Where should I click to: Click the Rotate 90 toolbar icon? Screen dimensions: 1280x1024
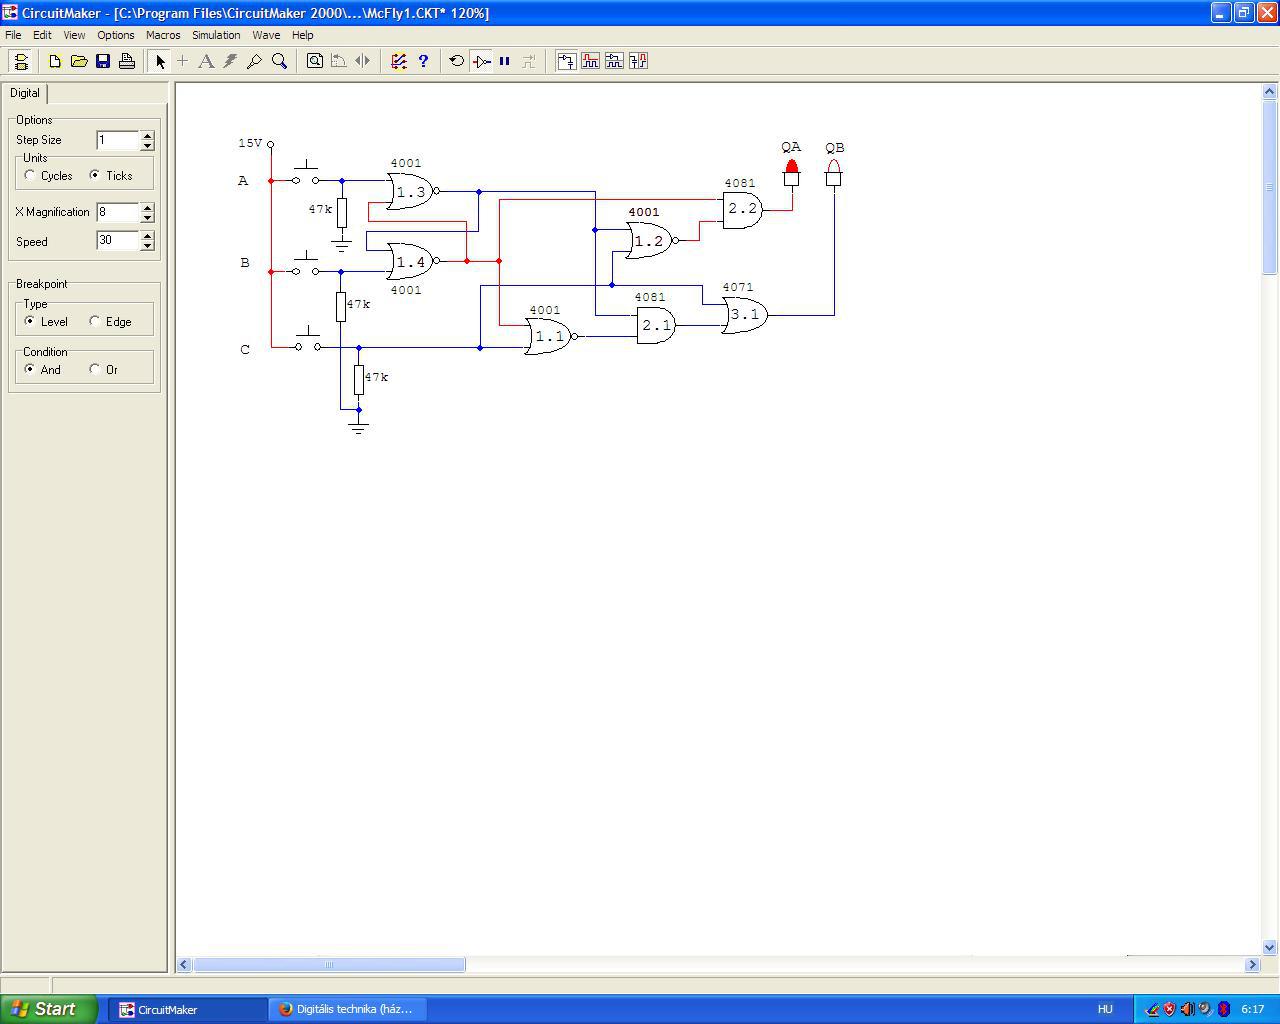click(338, 61)
